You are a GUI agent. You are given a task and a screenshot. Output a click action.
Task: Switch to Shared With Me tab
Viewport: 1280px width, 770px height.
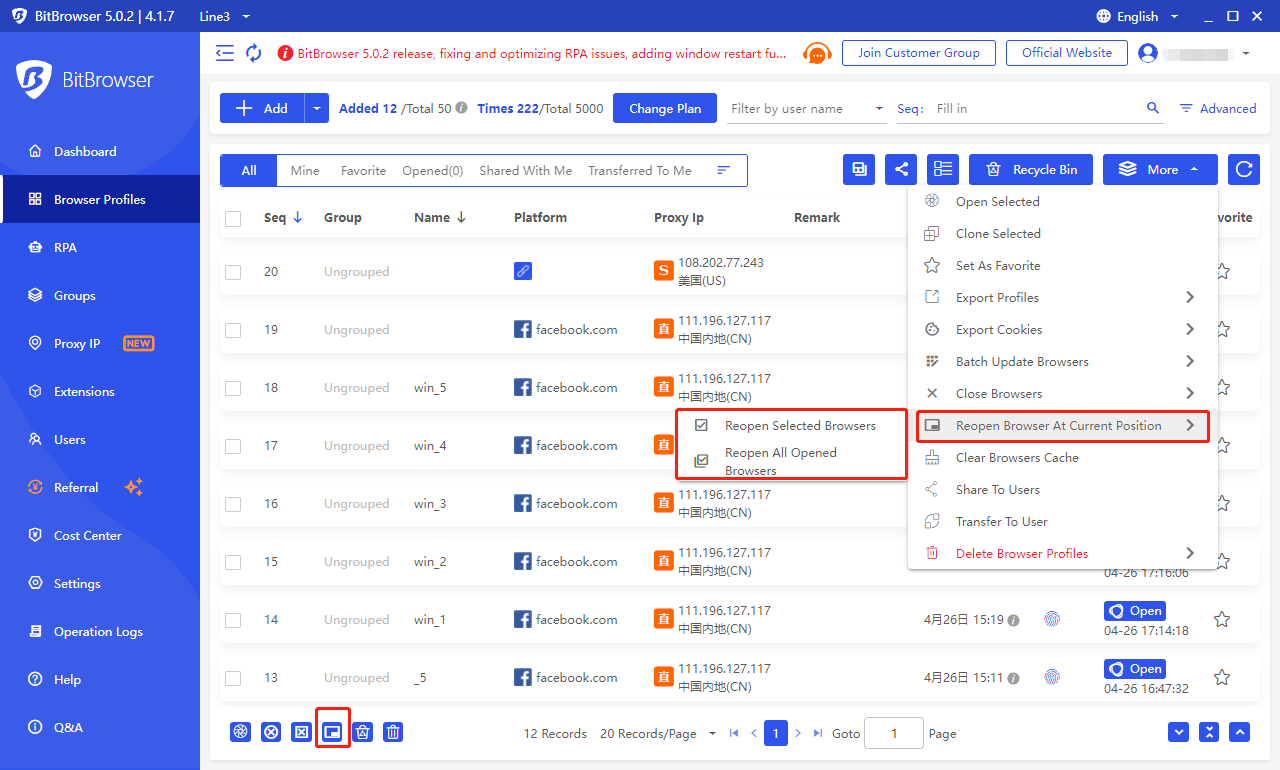coord(526,171)
